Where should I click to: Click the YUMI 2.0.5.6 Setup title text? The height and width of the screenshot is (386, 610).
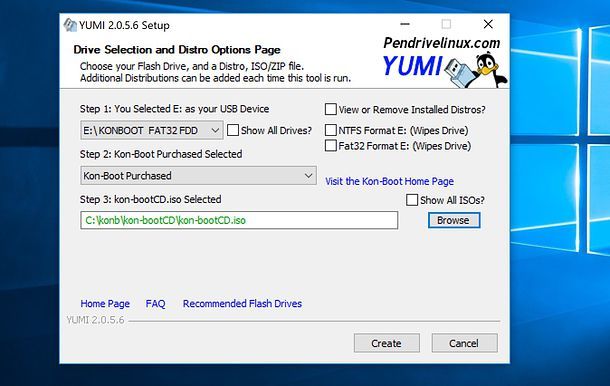pos(124,25)
